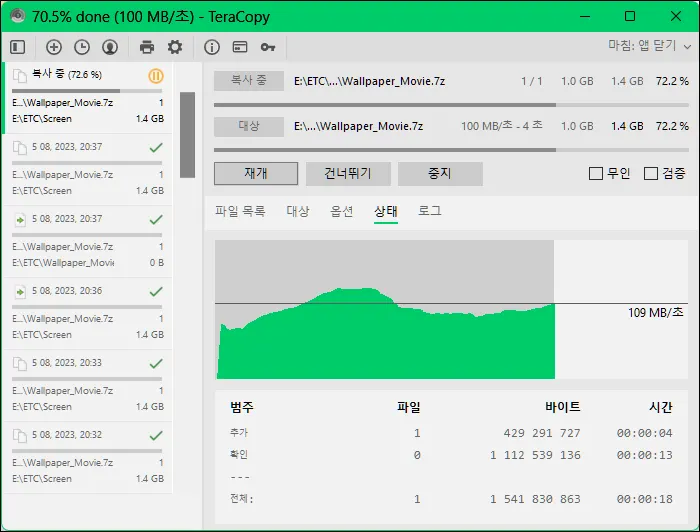Switch to the 파일 목록 tab

[240, 211]
